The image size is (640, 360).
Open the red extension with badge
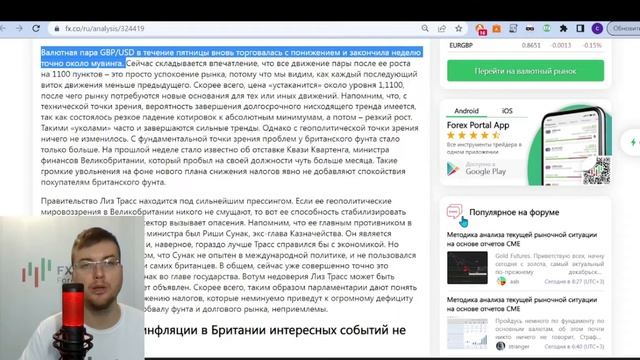click(480, 29)
